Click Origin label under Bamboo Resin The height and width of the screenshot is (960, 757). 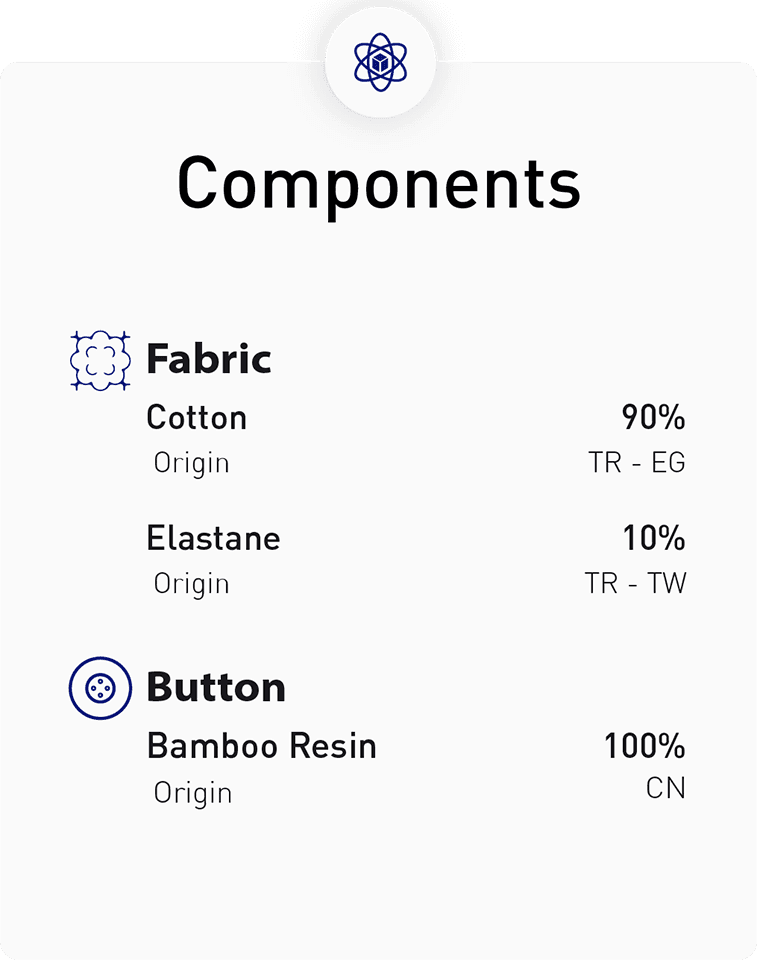pos(193,793)
